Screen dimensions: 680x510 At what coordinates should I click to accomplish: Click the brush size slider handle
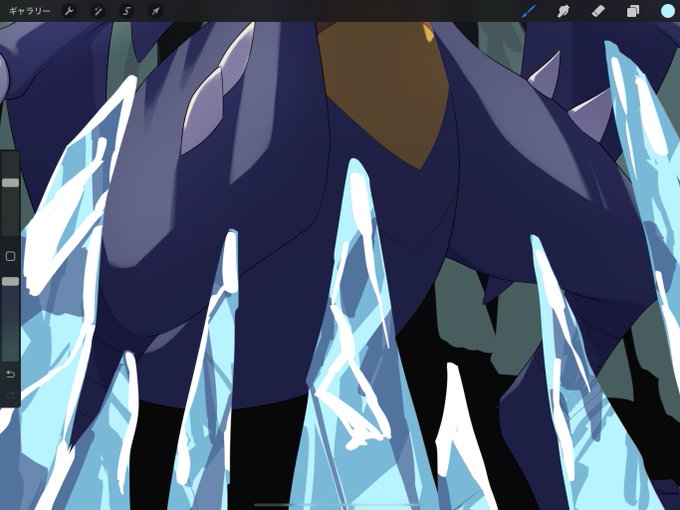(x=10, y=183)
